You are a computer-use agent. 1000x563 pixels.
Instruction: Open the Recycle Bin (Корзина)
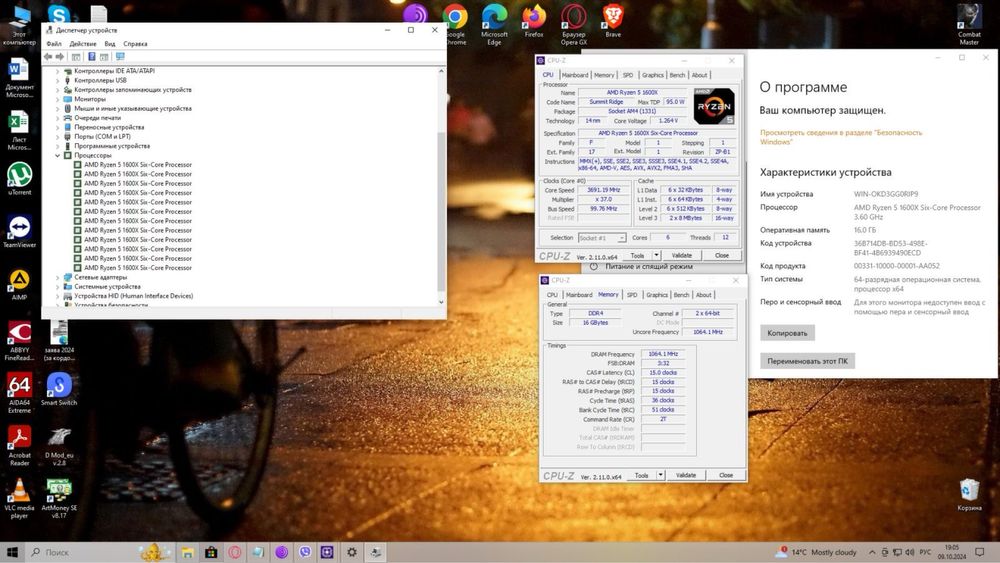coord(969,495)
